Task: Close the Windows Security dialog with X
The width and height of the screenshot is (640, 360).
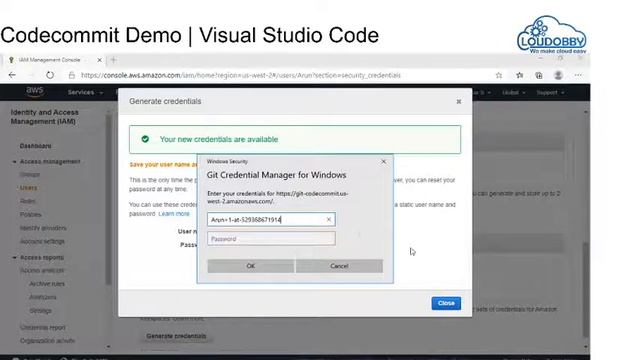Action: point(383,162)
